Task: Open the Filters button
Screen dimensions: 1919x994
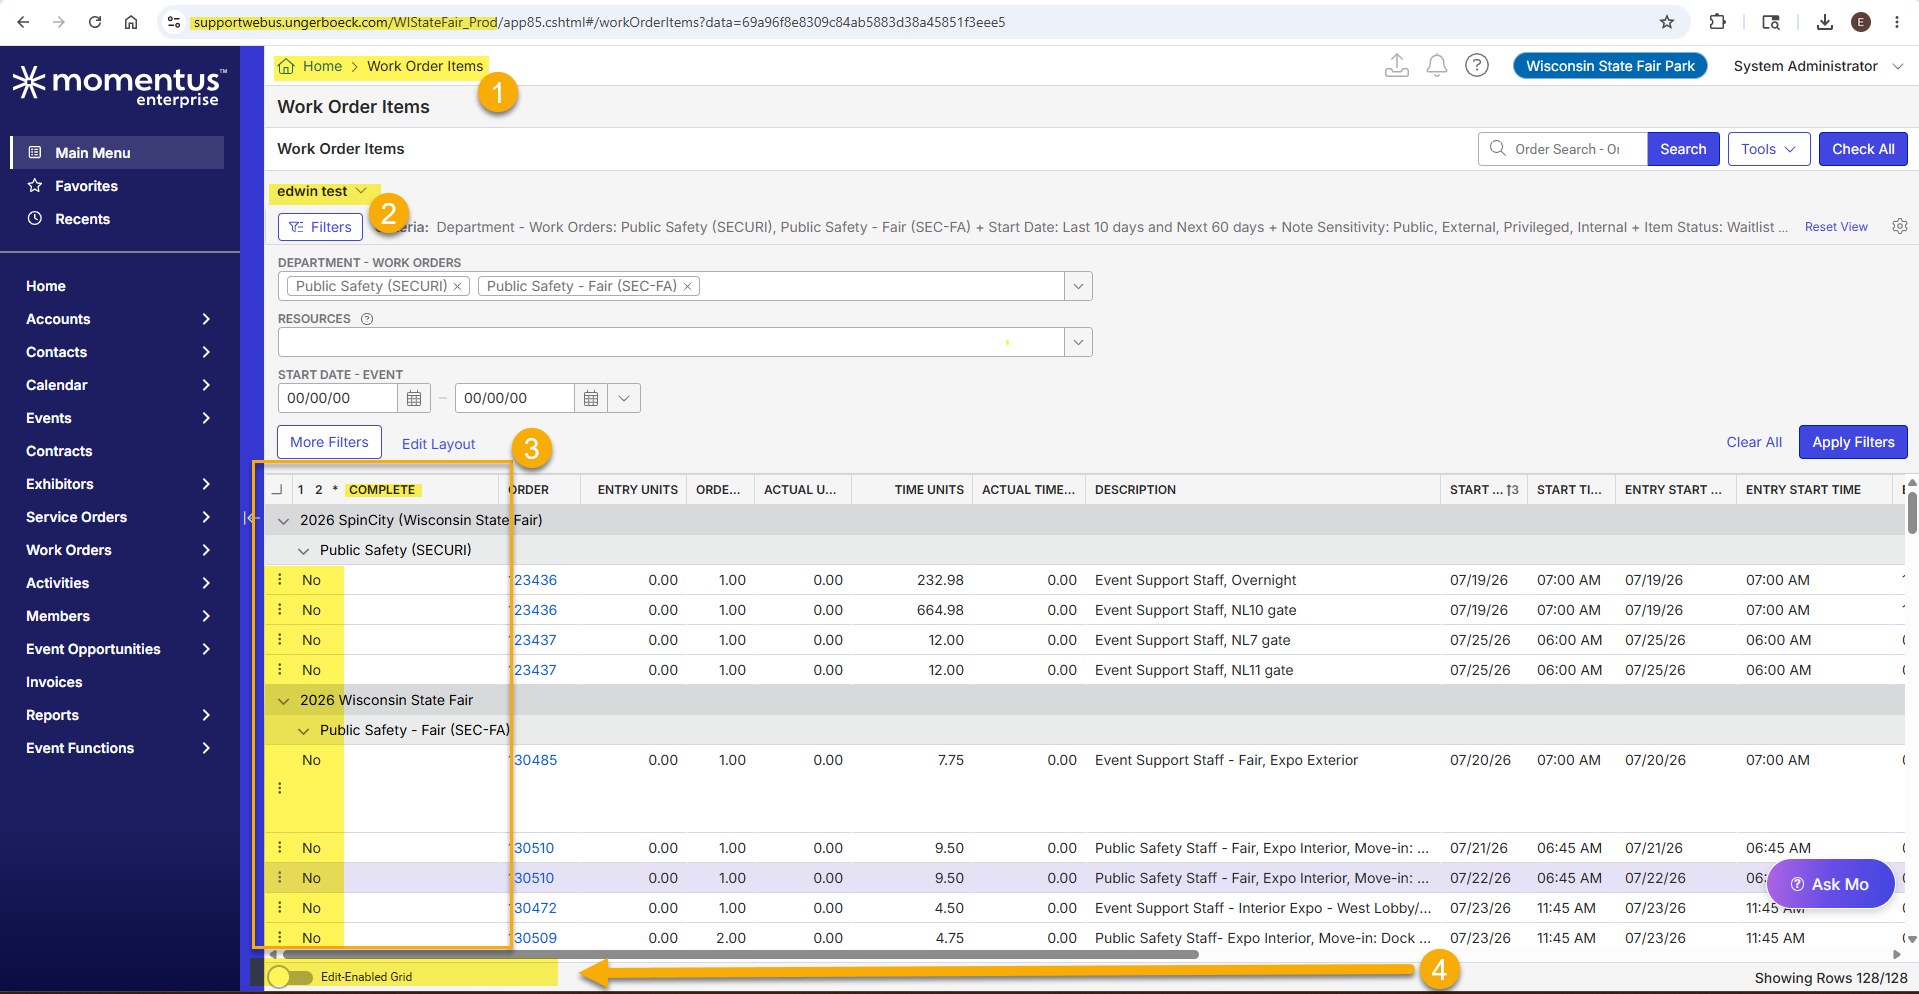Action: 320,227
